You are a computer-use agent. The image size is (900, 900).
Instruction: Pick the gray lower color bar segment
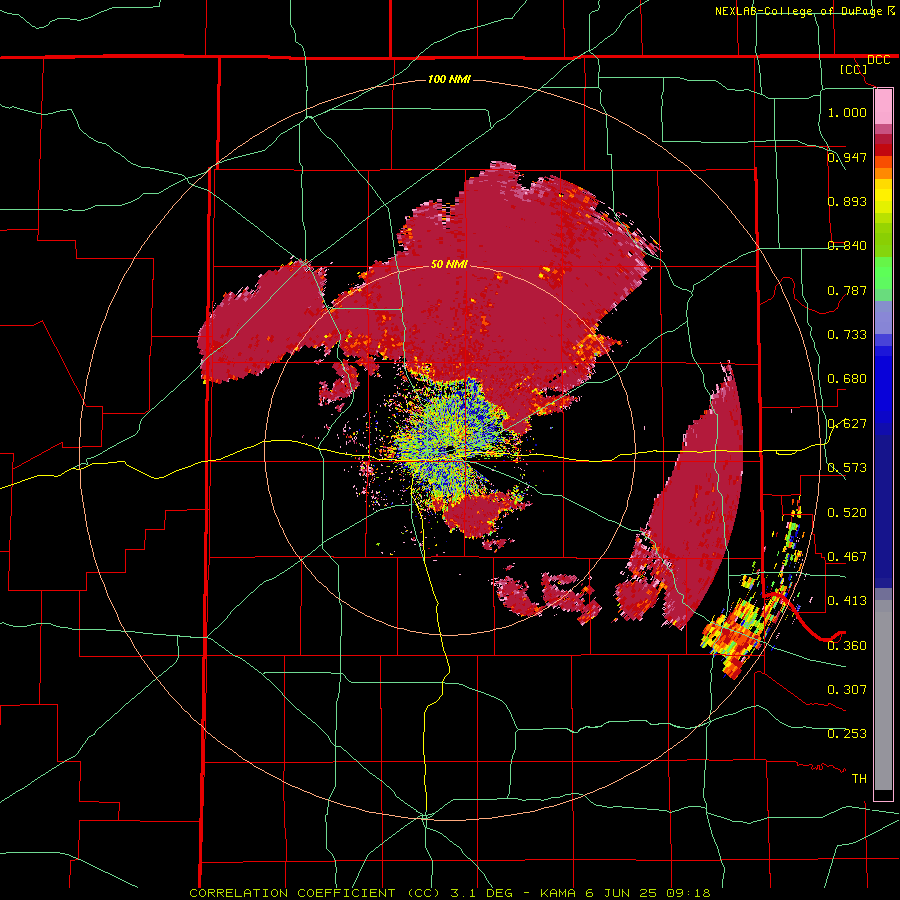point(883,695)
